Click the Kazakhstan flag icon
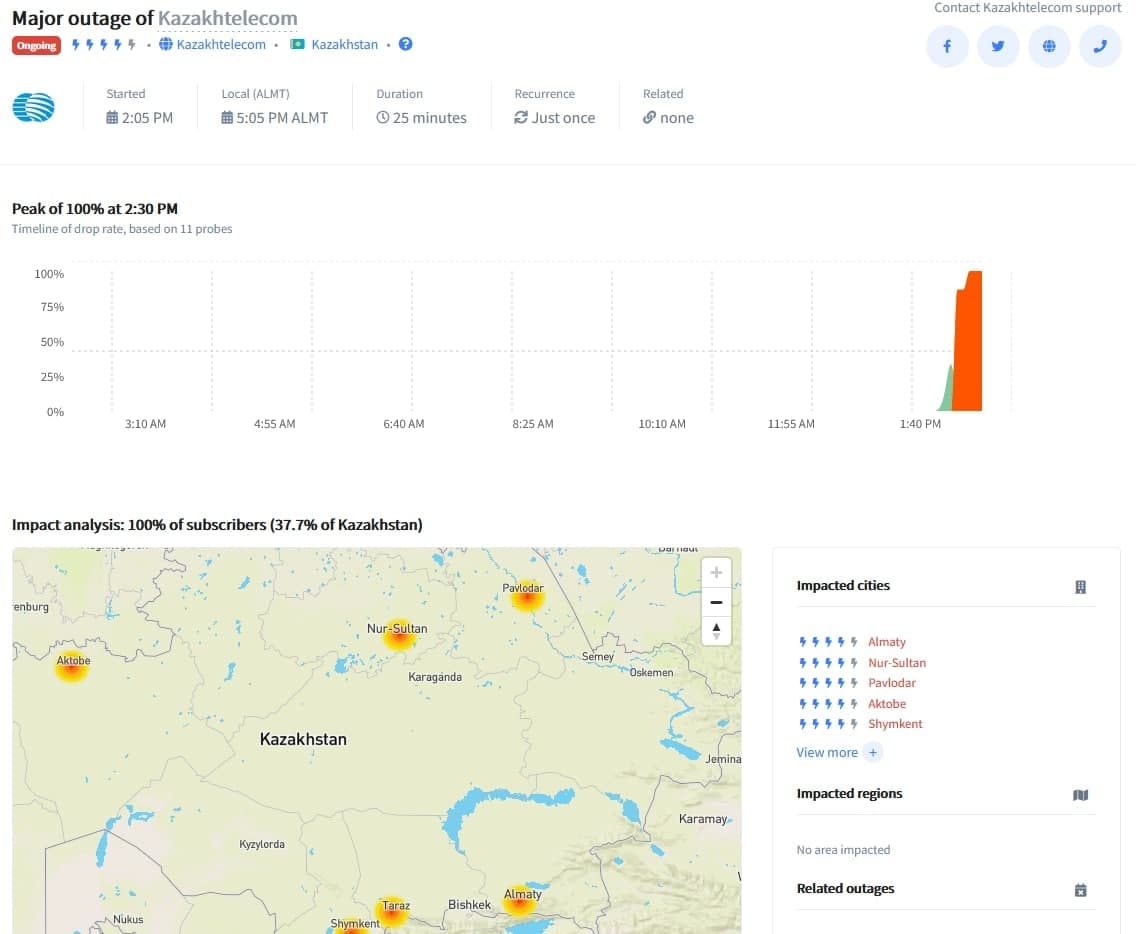The width and height of the screenshot is (1147, 934). [x=297, y=44]
